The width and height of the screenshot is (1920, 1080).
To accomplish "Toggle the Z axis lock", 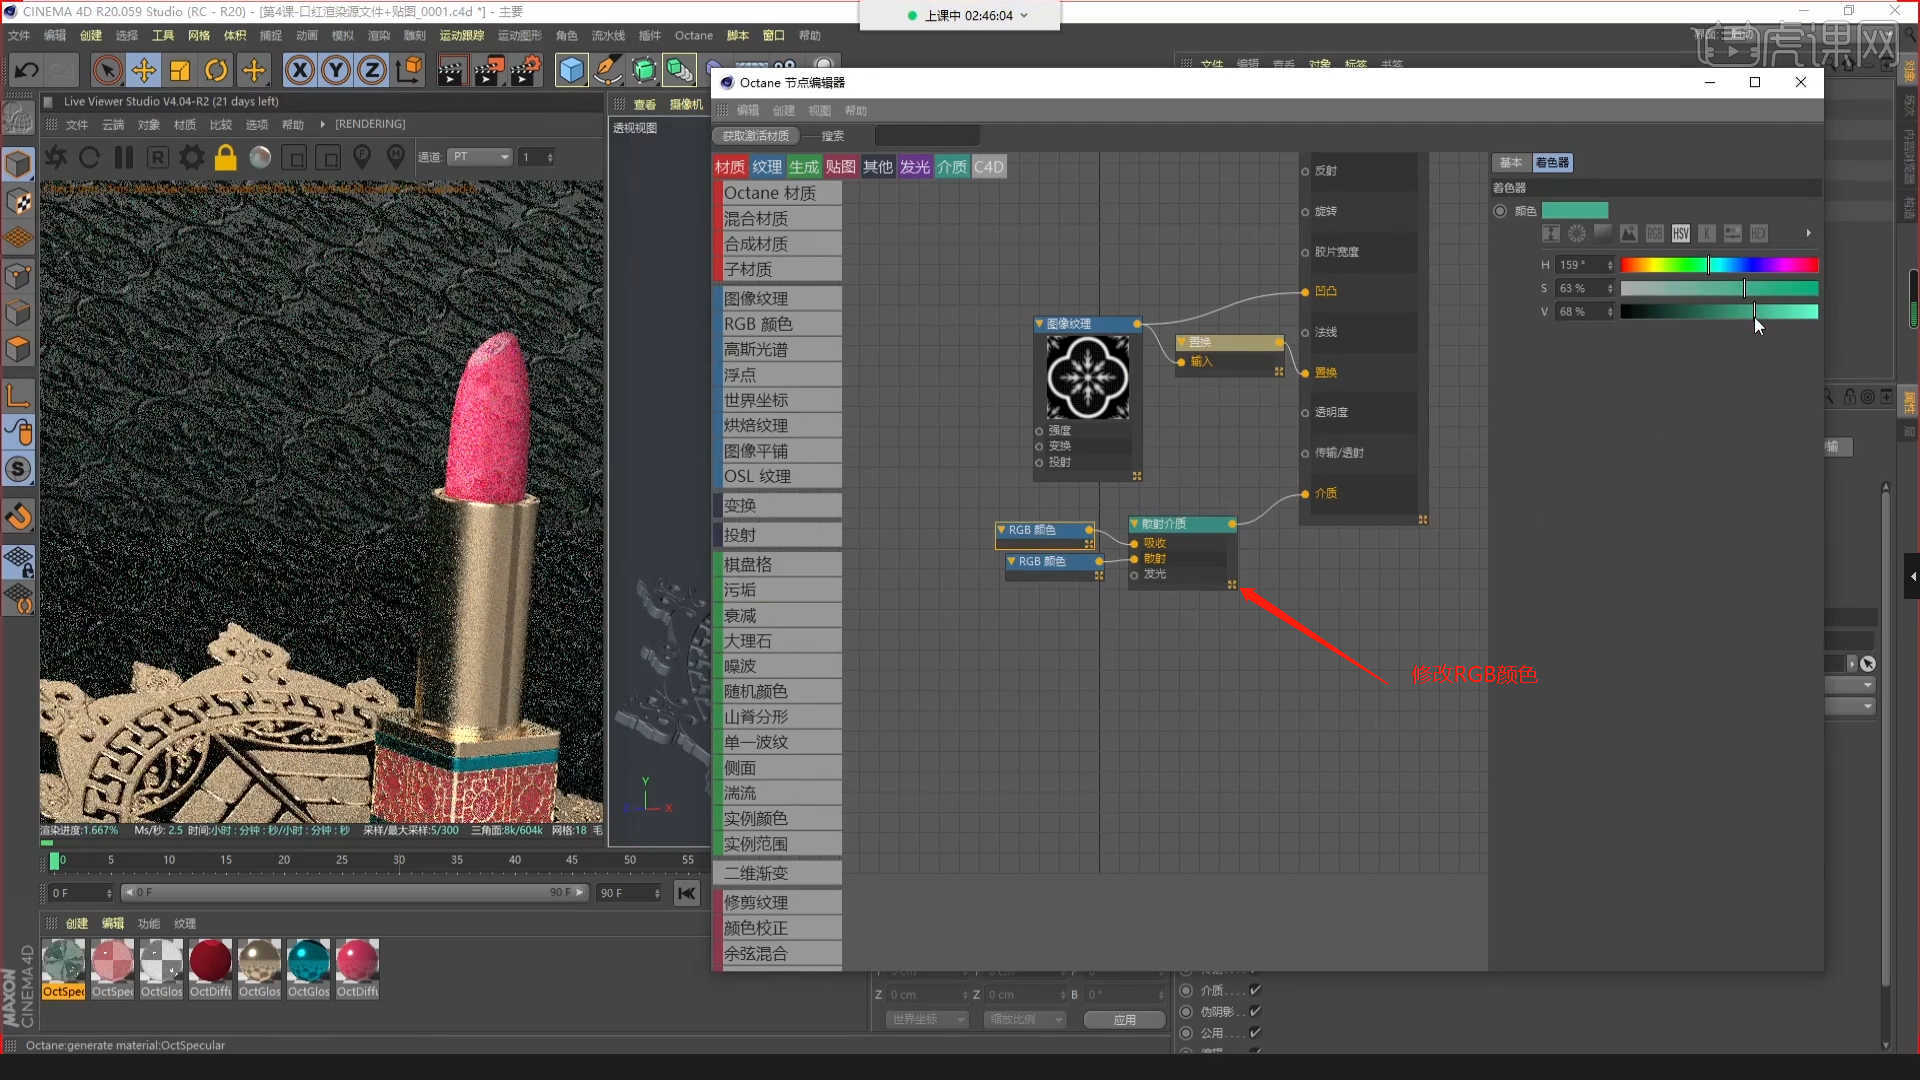I will pos(372,70).
